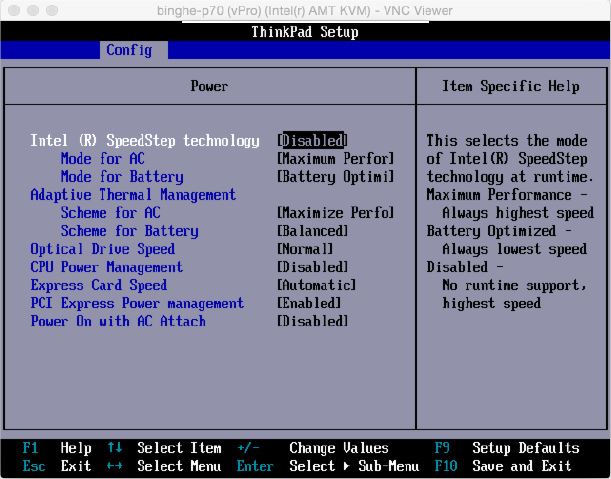This screenshot has width=611, height=479.
Task: Toggle the CPU Power Management [Disabled] value
Action: tap(313, 267)
